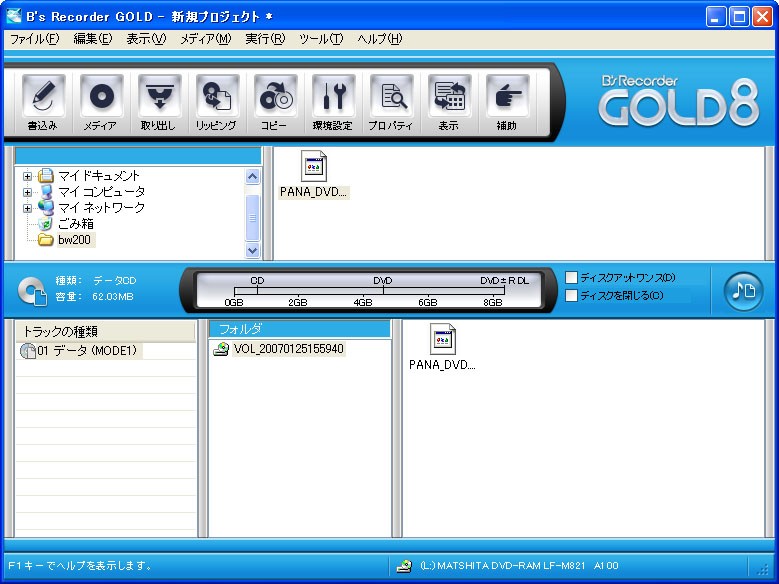
Task: Open the 補助 (Assist) pointing-hand icon
Action: [x=507, y=99]
